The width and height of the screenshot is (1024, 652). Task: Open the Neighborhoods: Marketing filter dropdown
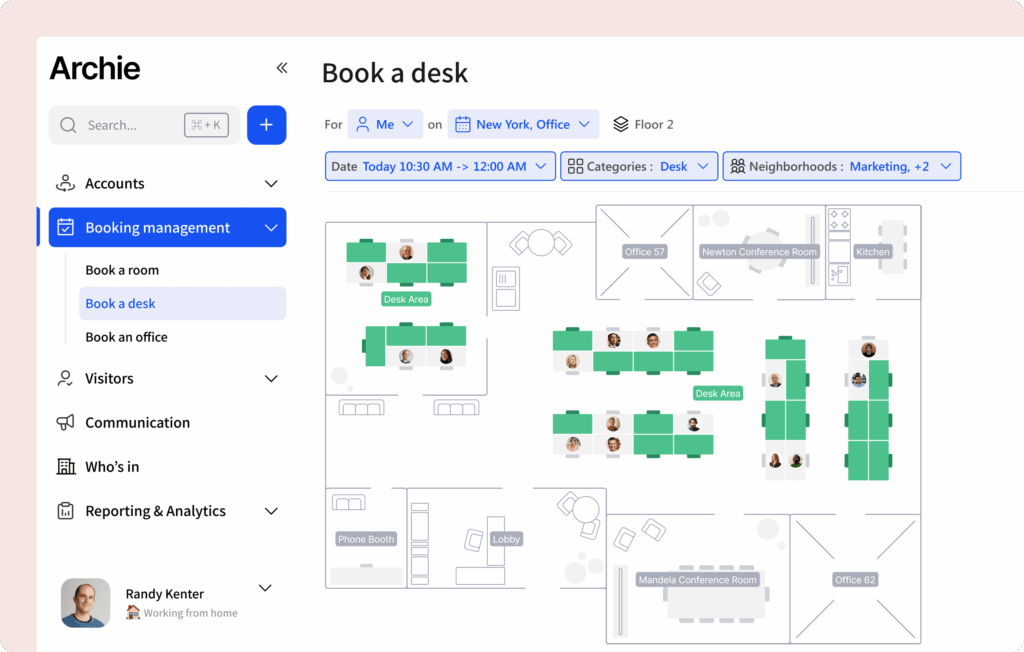point(841,166)
